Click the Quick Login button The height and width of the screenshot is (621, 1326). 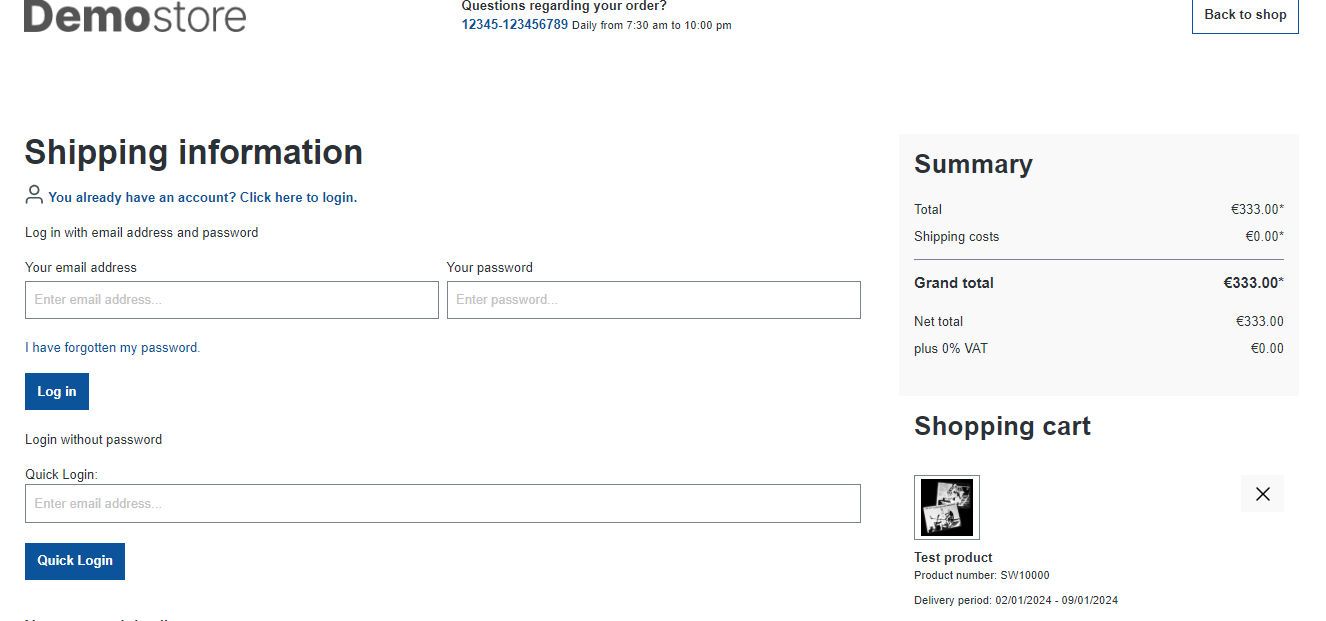75,561
